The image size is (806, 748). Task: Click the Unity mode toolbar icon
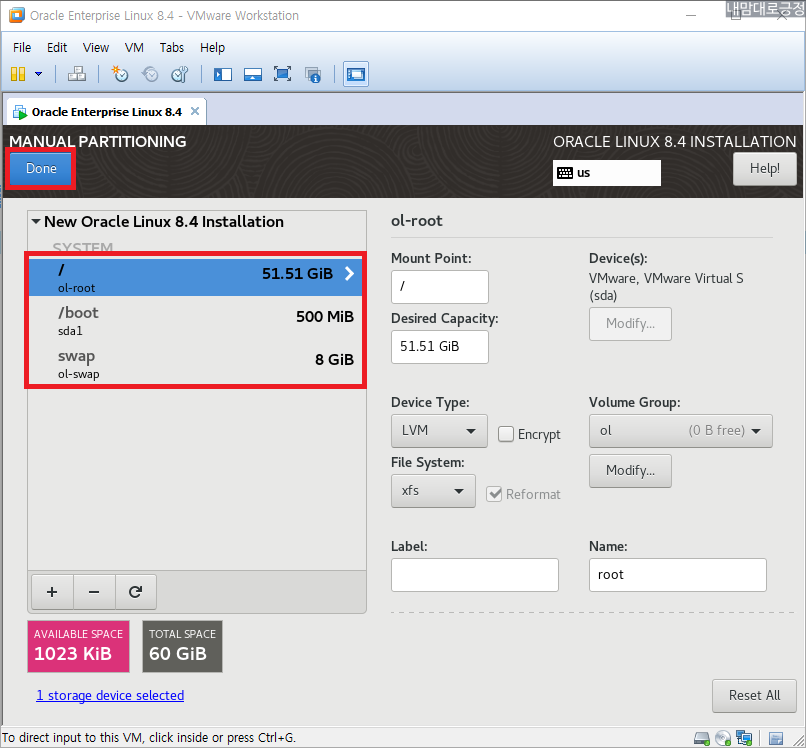[313, 75]
